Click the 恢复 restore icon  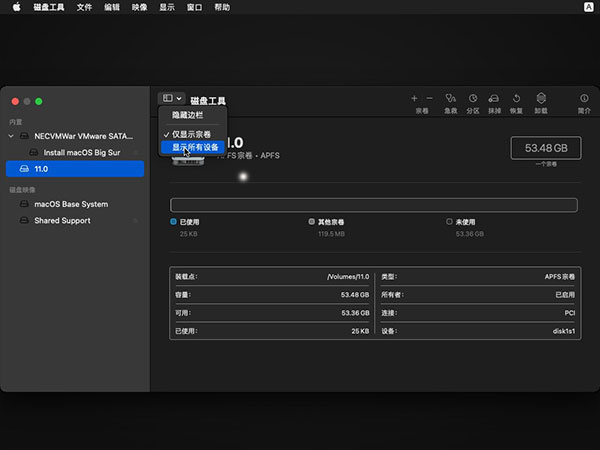516,98
